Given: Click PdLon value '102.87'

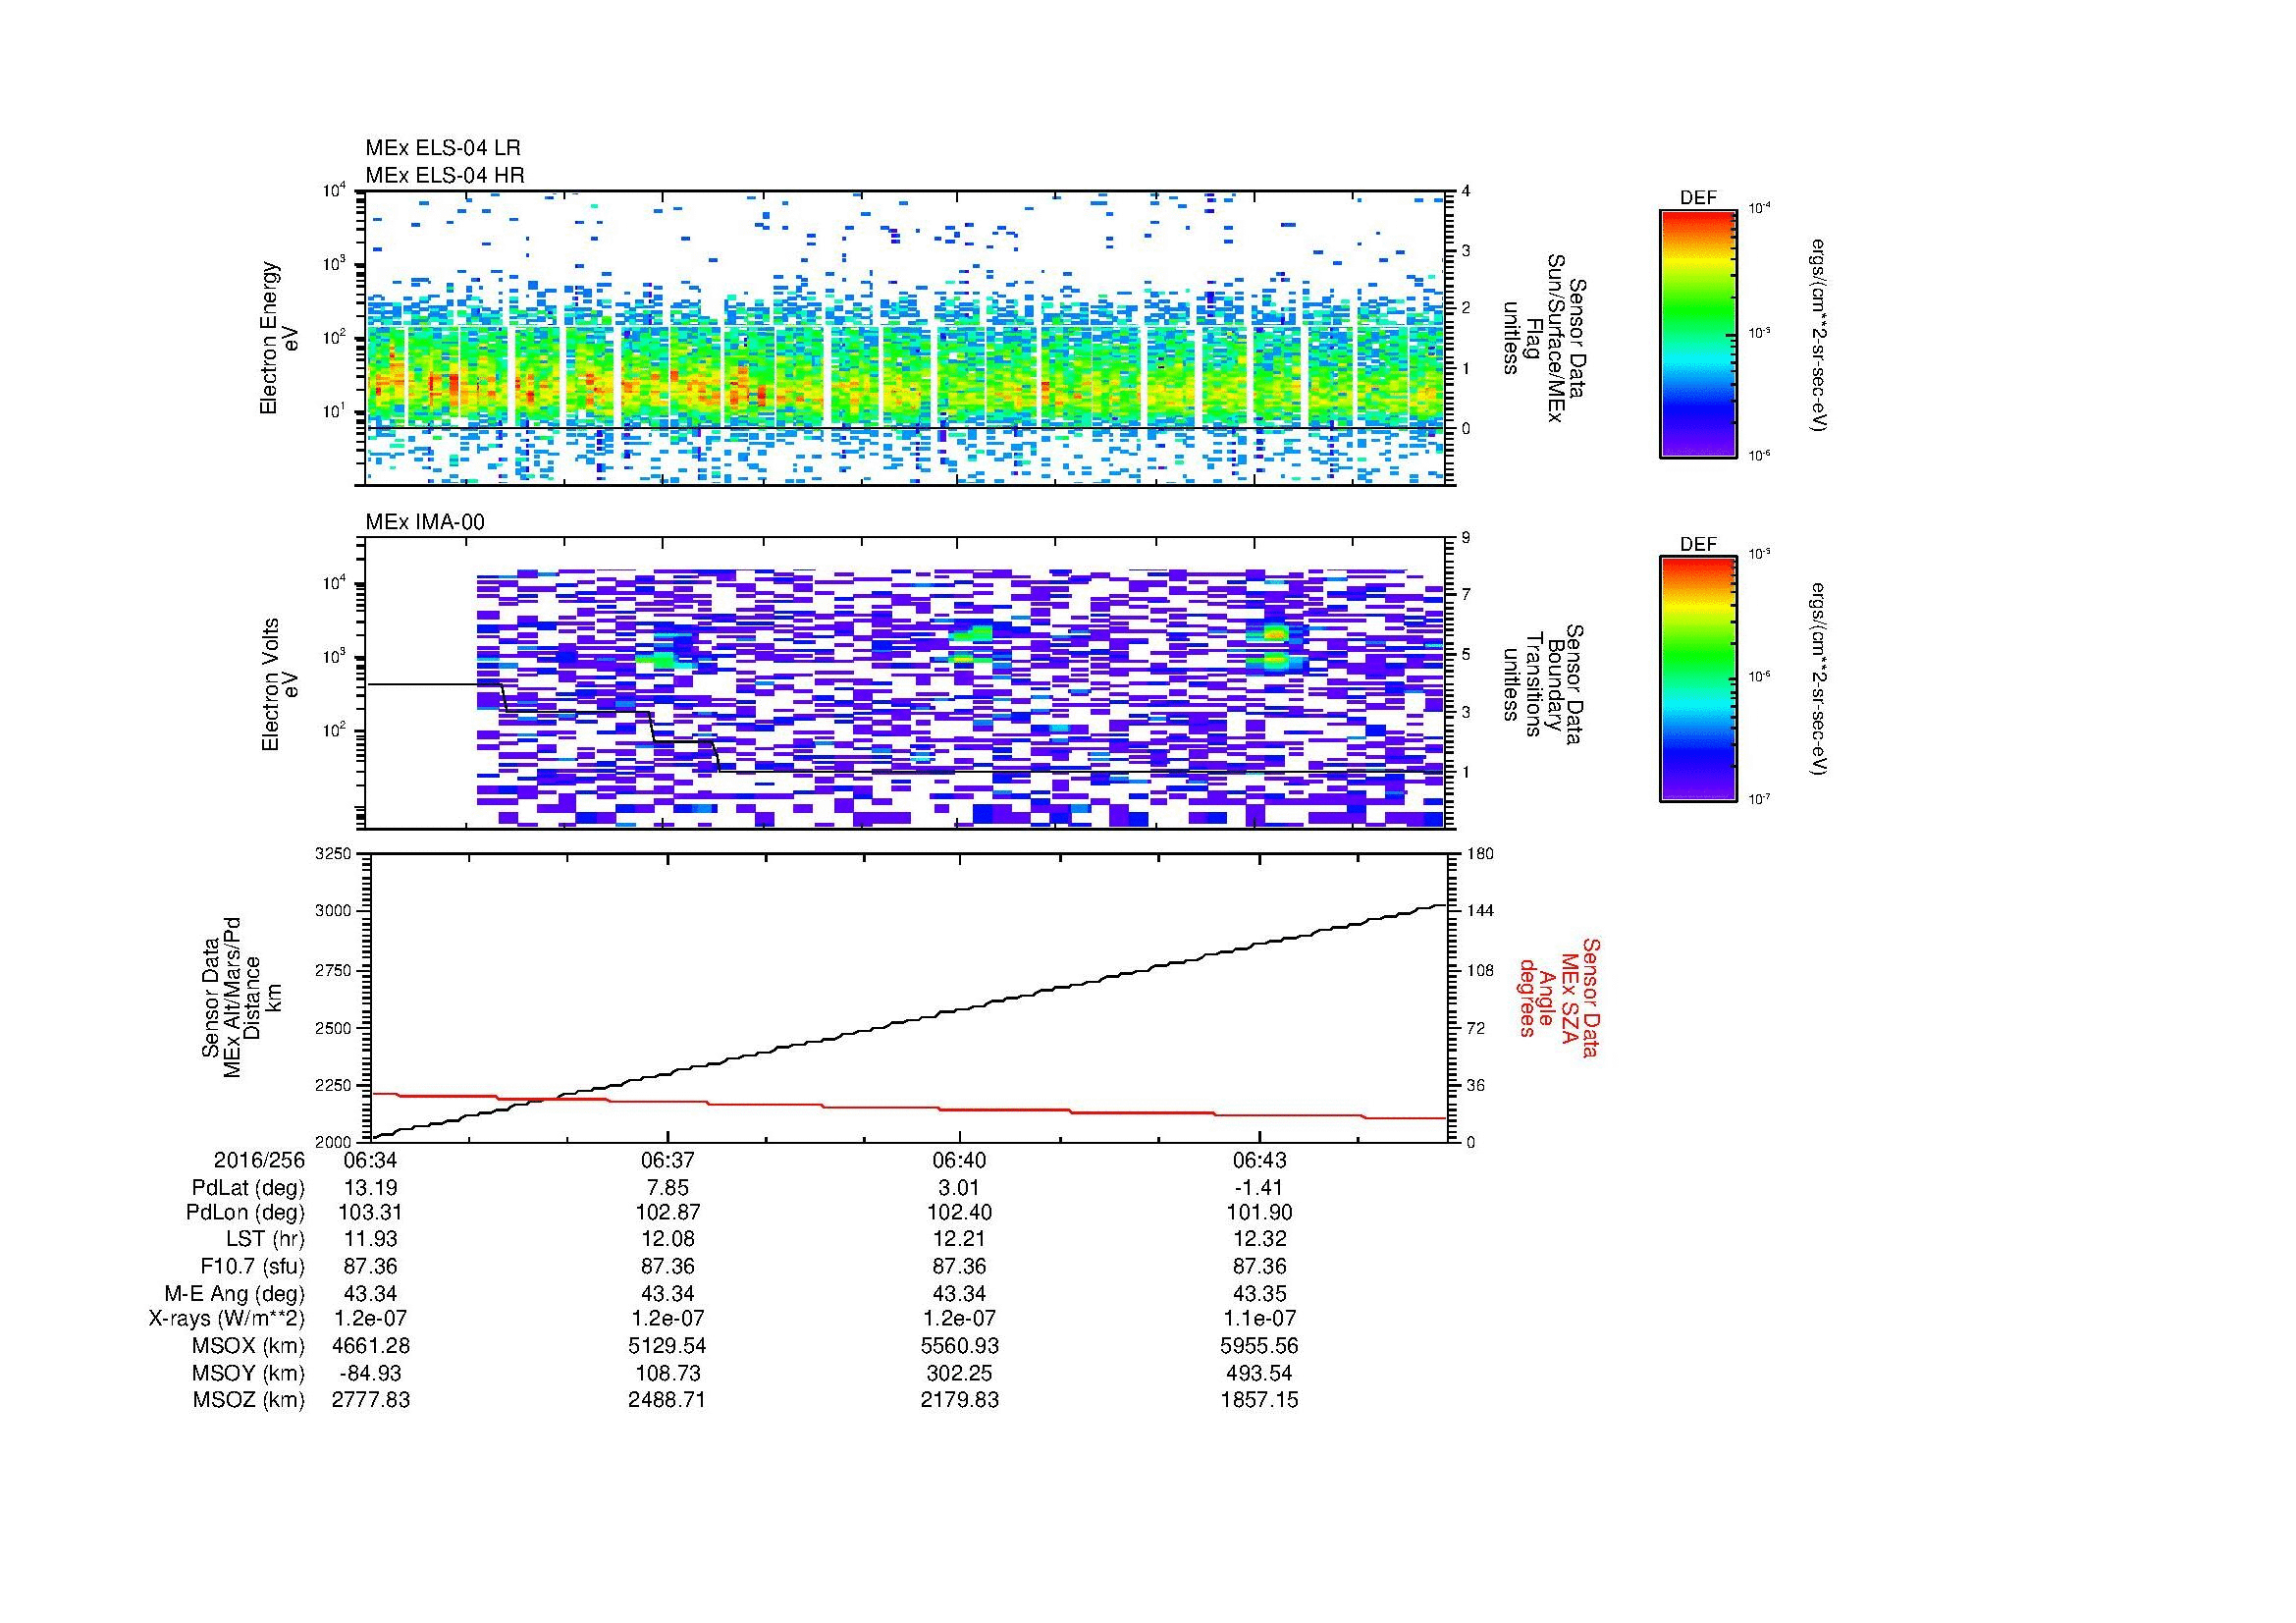Looking at the screenshot, I should pyautogui.click(x=667, y=1213).
